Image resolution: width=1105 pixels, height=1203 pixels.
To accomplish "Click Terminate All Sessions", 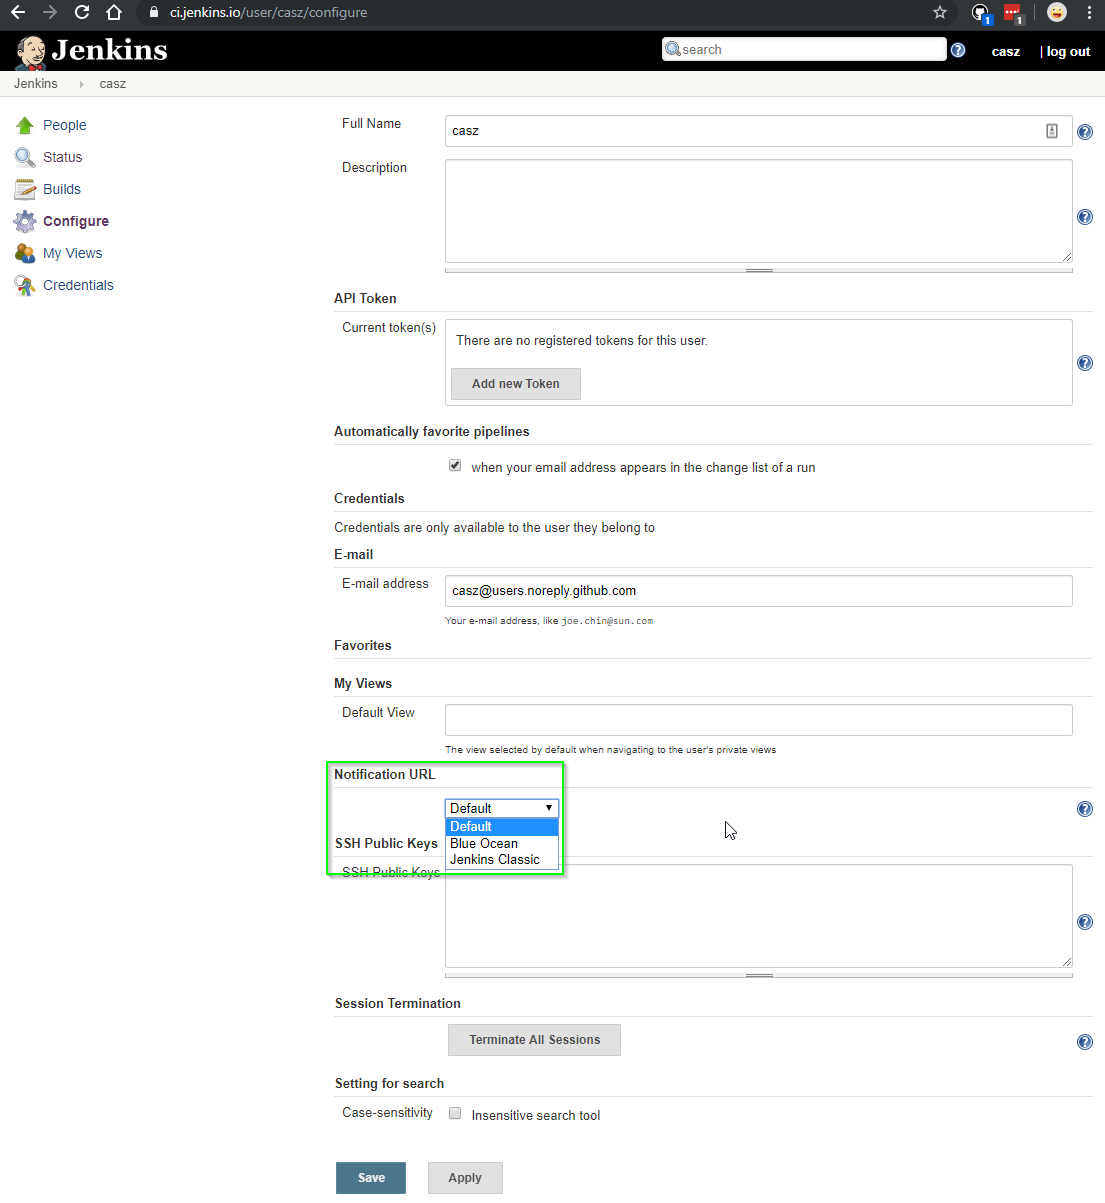I will tap(534, 1040).
